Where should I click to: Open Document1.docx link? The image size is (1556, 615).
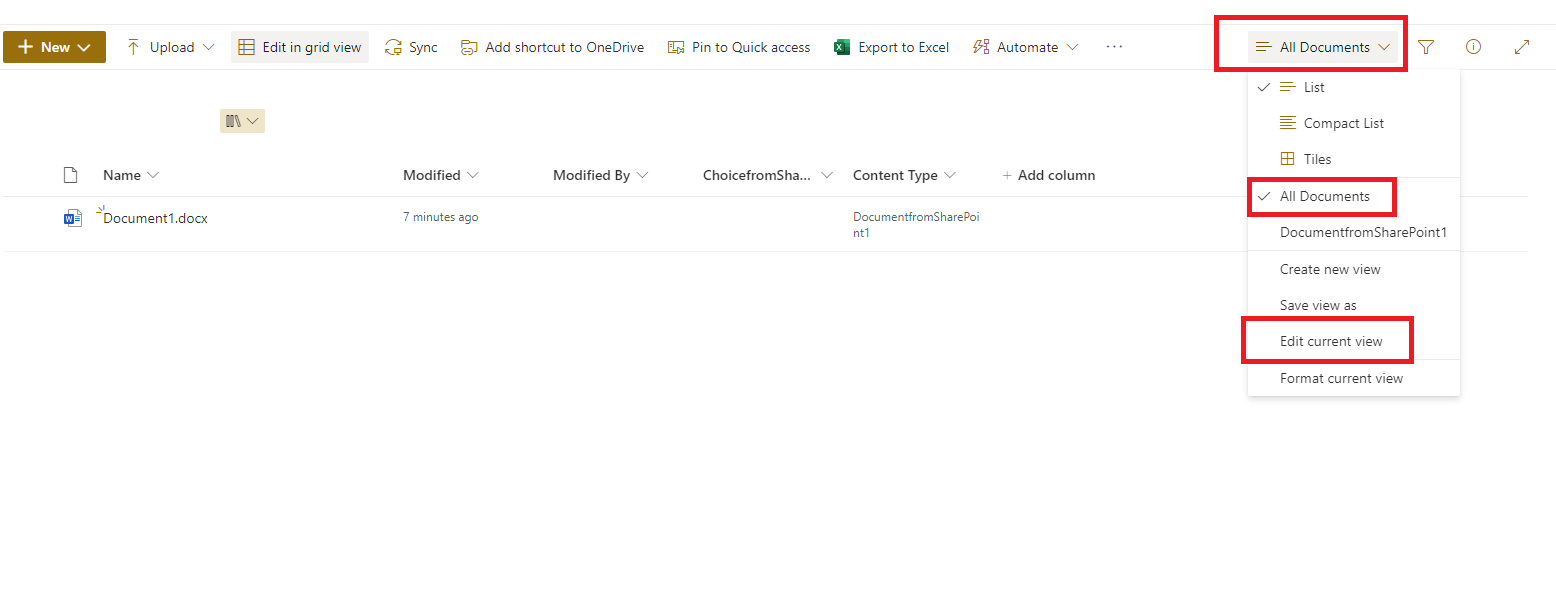pyautogui.click(x=156, y=217)
